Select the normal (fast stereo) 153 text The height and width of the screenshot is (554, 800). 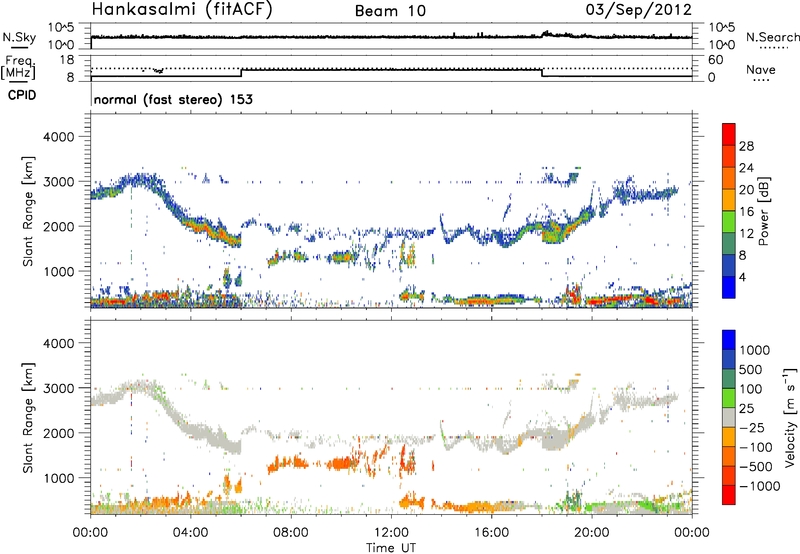click(173, 99)
